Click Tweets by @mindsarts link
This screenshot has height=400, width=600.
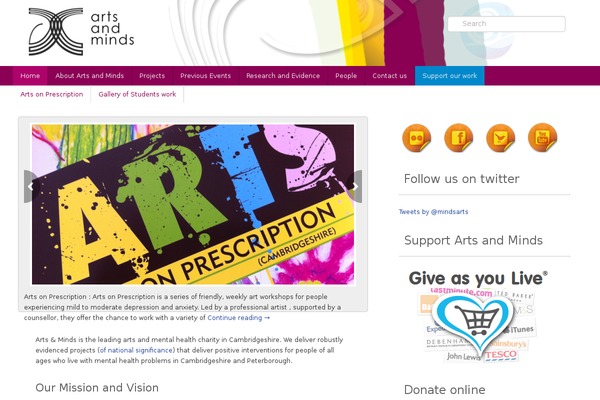click(434, 212)
